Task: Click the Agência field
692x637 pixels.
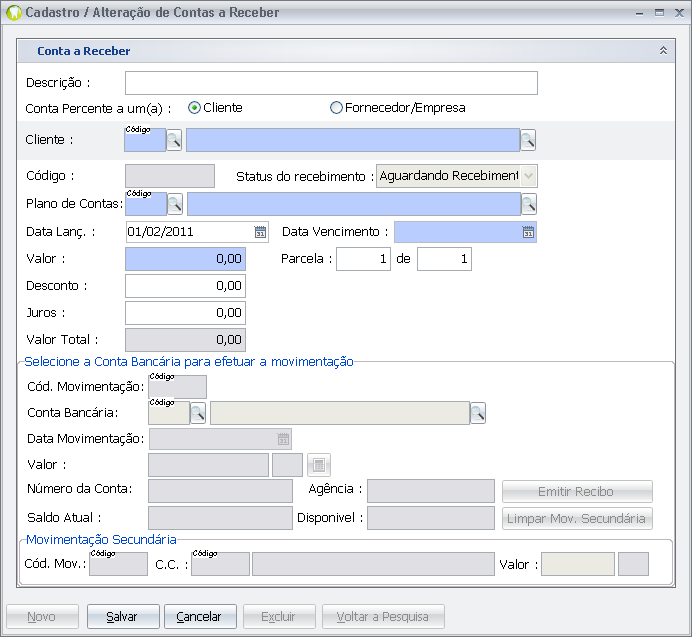Action: point(431,491)
